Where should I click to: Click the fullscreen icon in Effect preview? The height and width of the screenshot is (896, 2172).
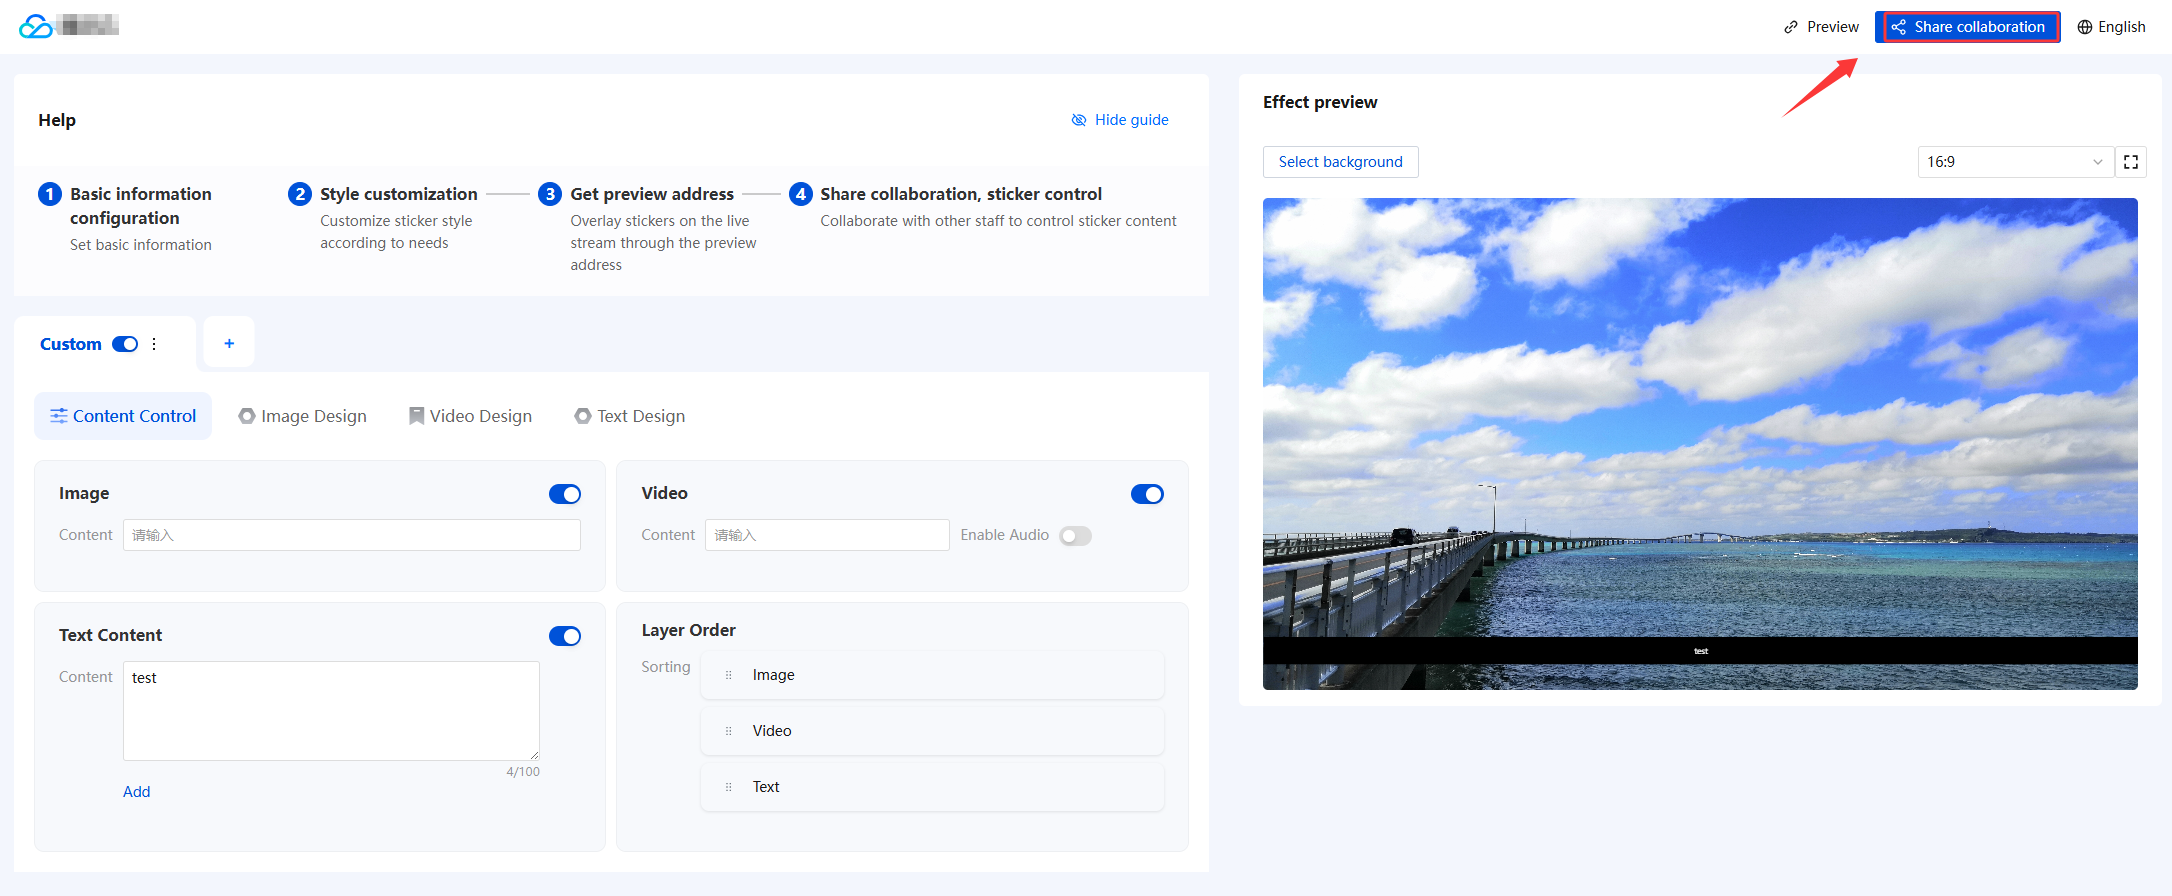pyautogui.click(x=2130, y=162)
